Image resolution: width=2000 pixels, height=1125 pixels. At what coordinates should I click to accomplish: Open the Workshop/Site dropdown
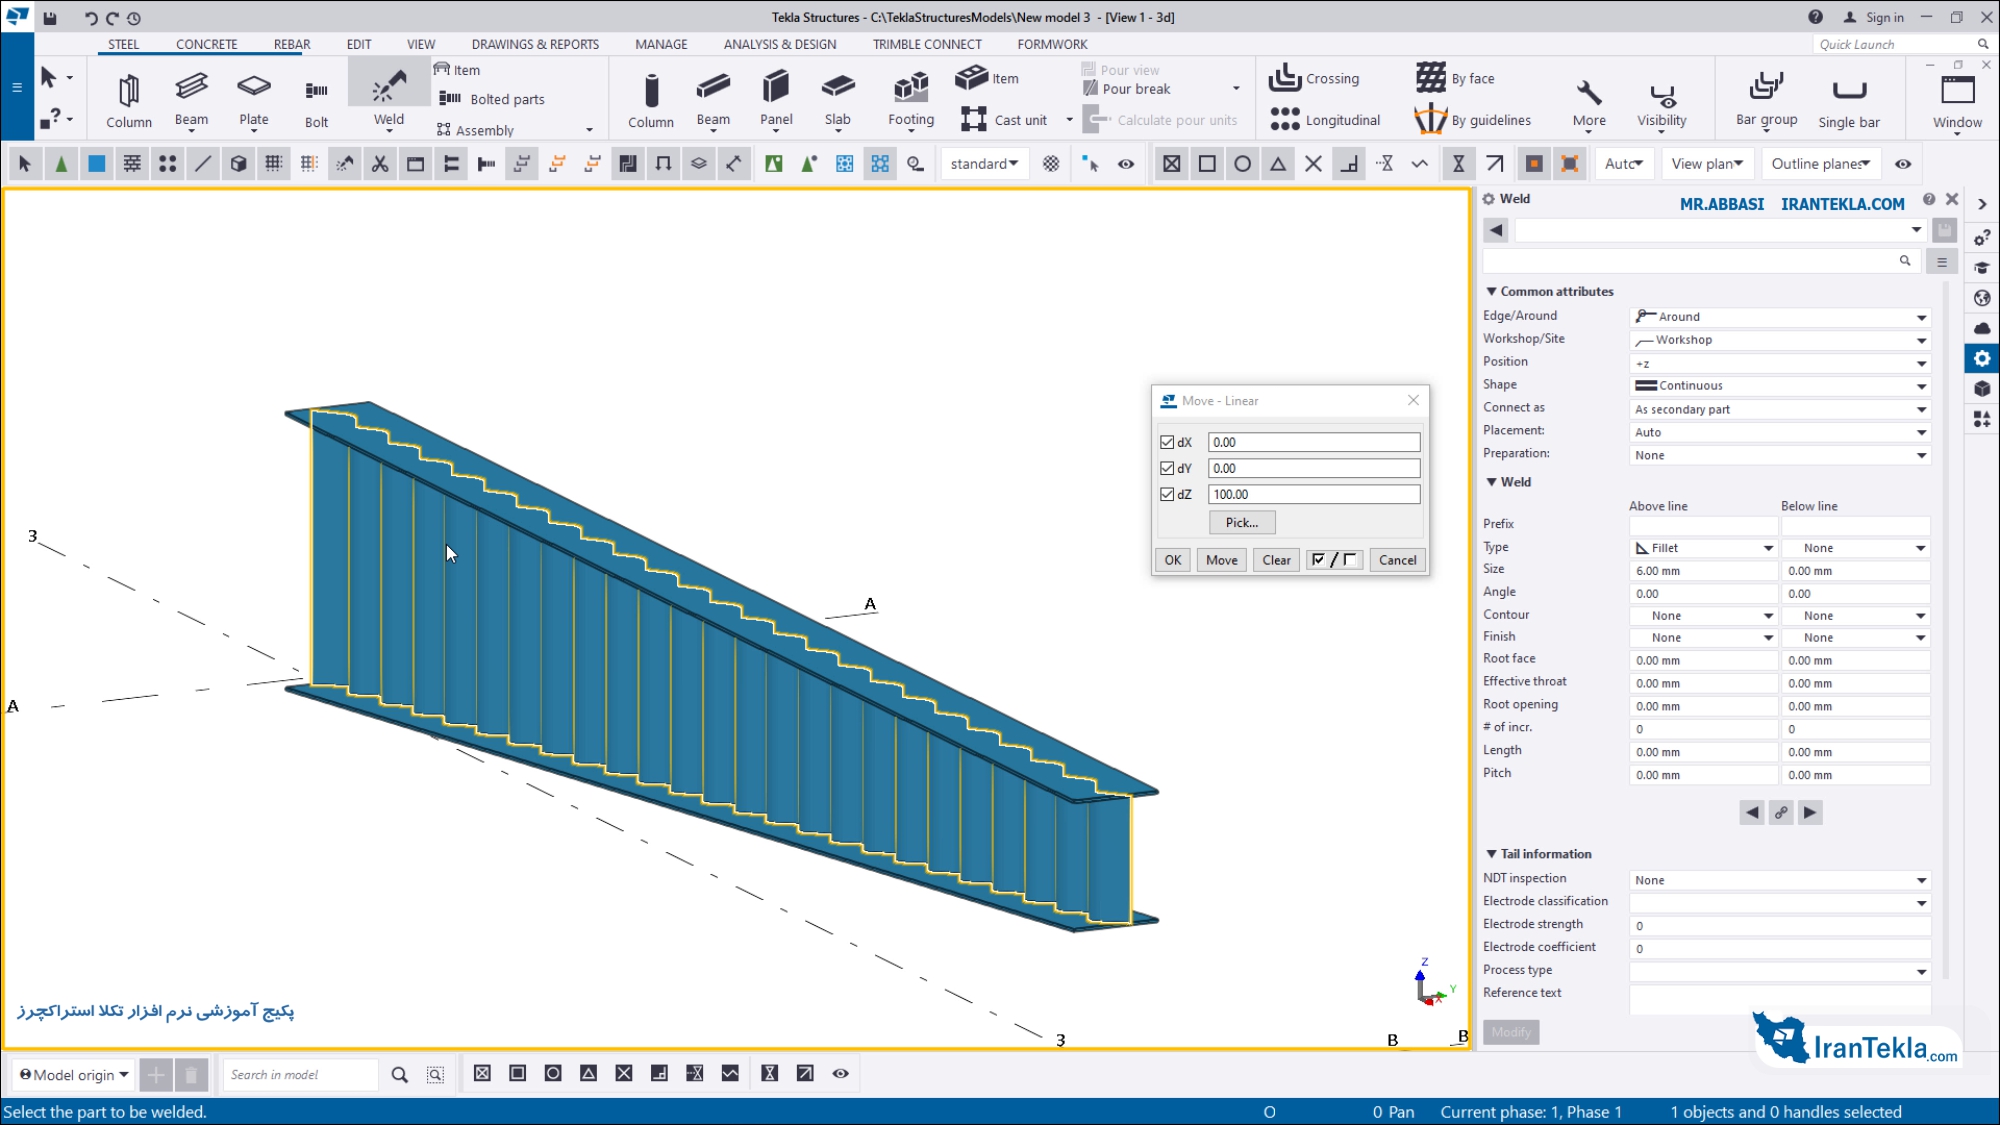(x=1780, y=340)
